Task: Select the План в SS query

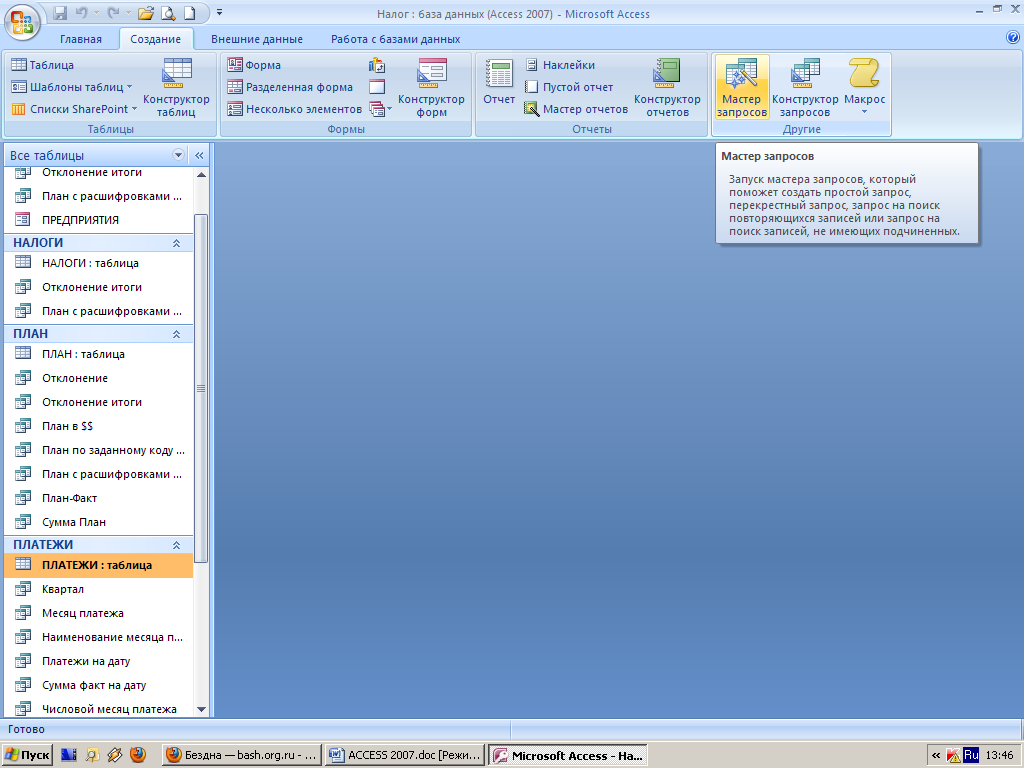Action: tap(99, 426)
